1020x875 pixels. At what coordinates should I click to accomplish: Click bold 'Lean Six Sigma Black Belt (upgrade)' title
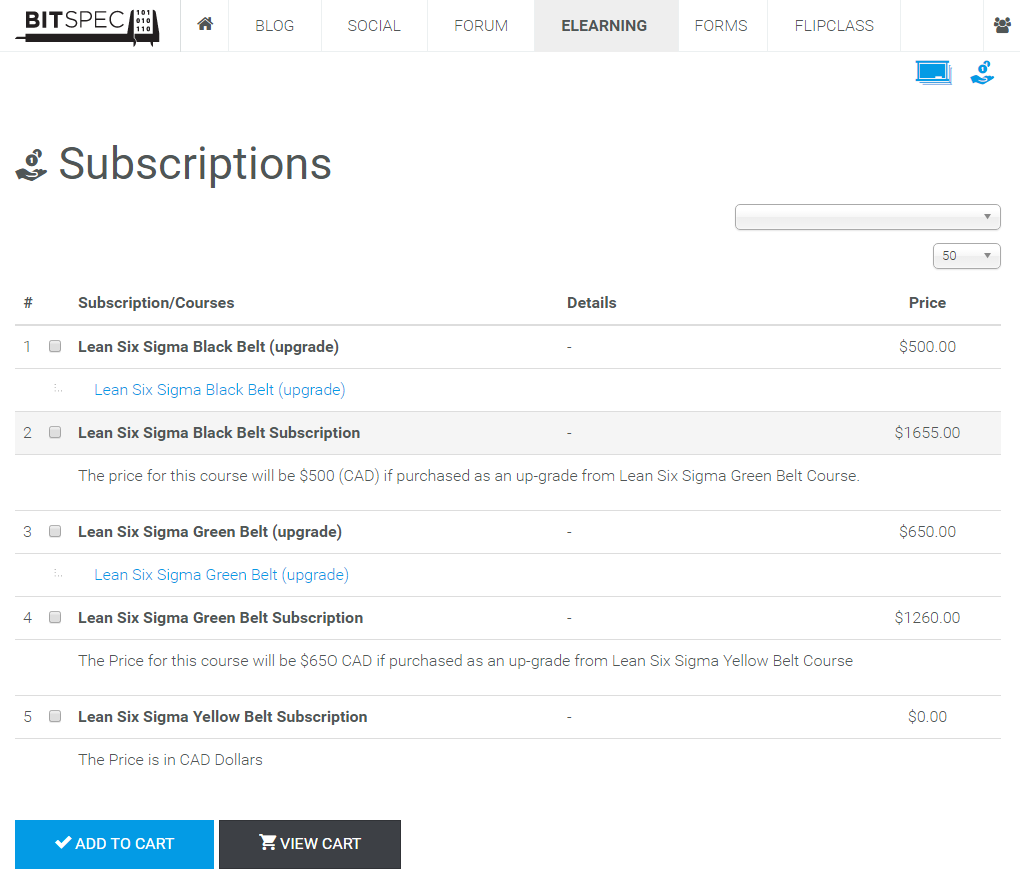(x=208, y=347)
